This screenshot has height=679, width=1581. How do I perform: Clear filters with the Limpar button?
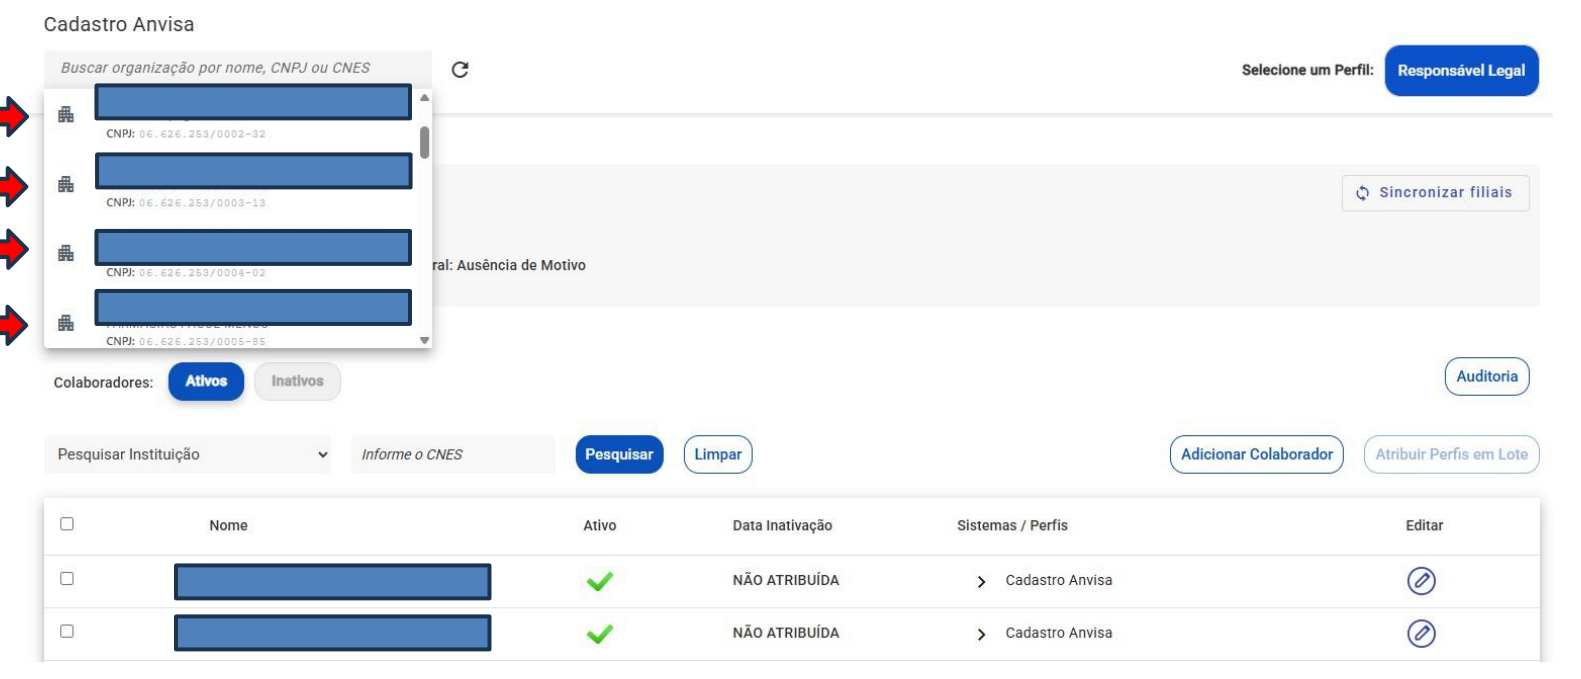tap(718, 454)
